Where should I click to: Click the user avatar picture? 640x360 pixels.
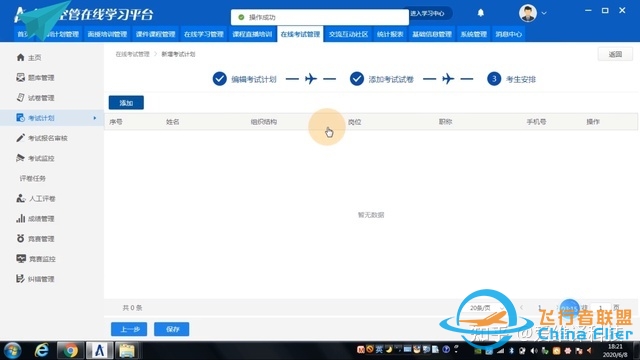[528, 13]
